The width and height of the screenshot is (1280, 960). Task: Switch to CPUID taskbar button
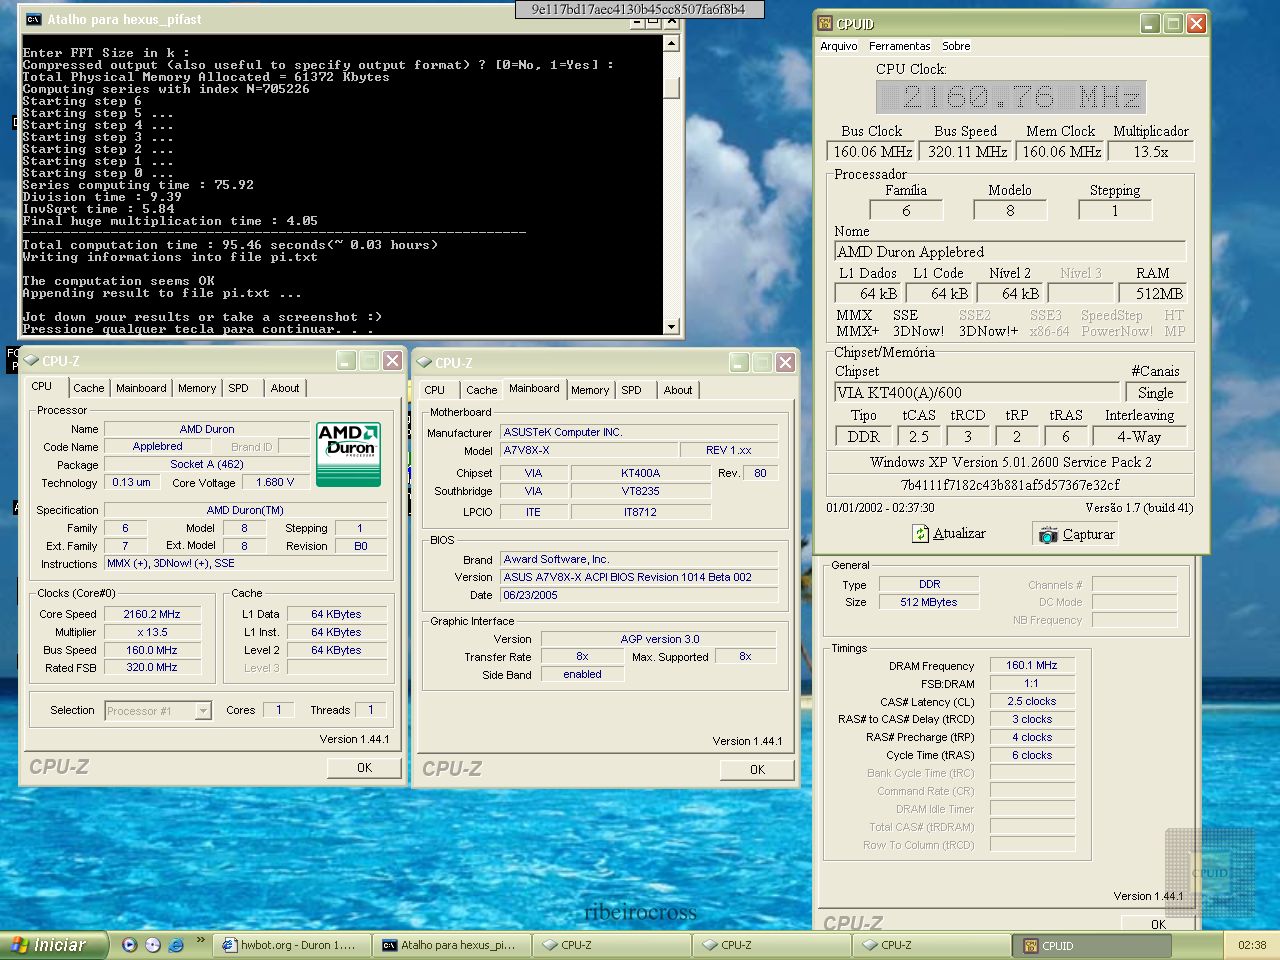(x=1094, y=945)
